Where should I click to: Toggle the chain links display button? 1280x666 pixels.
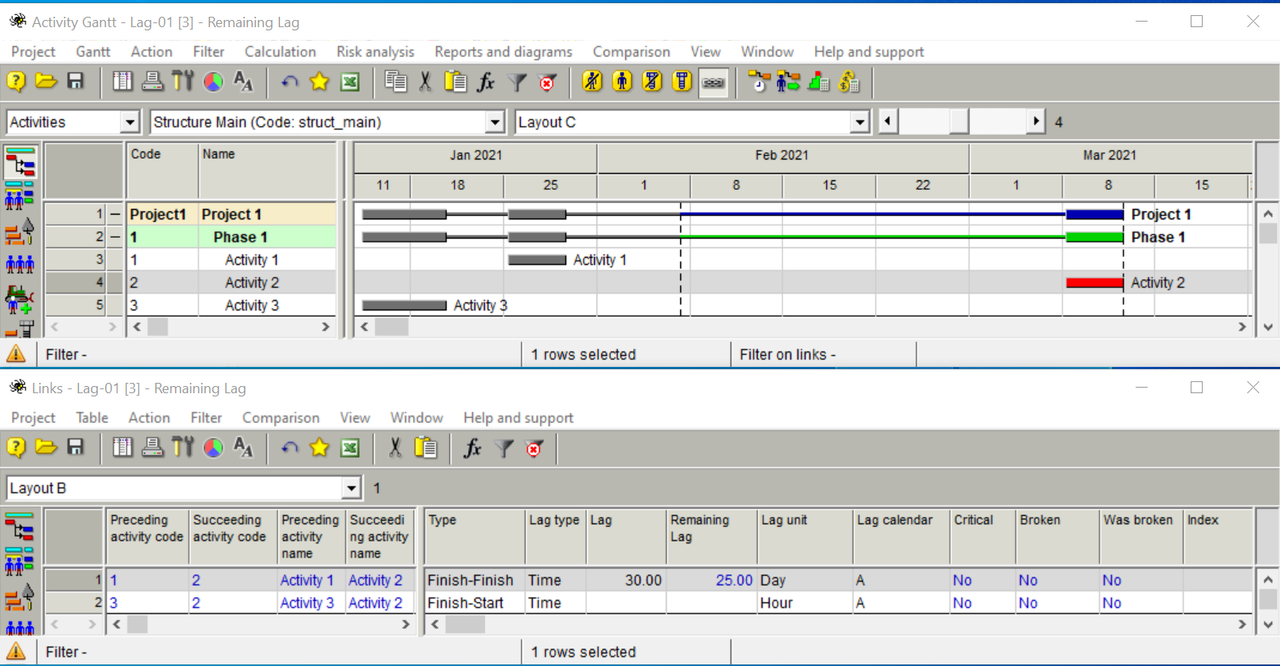(713, 82)
